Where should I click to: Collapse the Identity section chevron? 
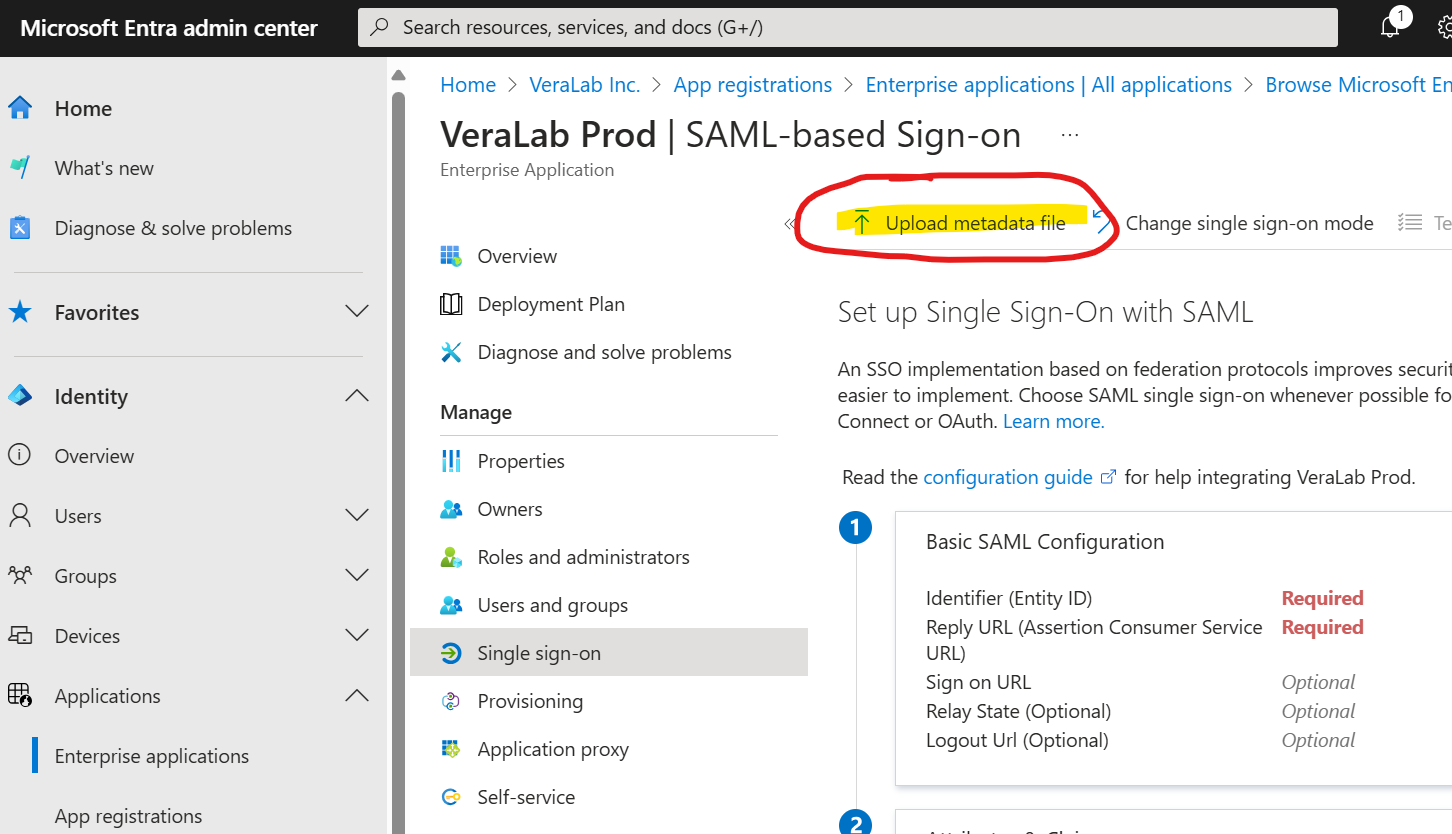click(x=357, y=396)
